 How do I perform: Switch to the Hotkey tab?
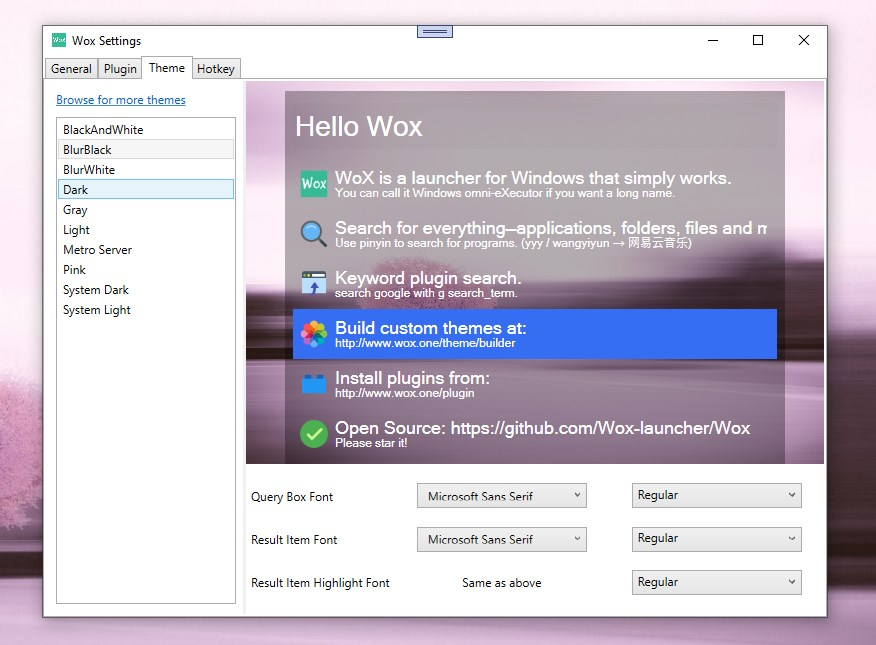click(216, 69)
